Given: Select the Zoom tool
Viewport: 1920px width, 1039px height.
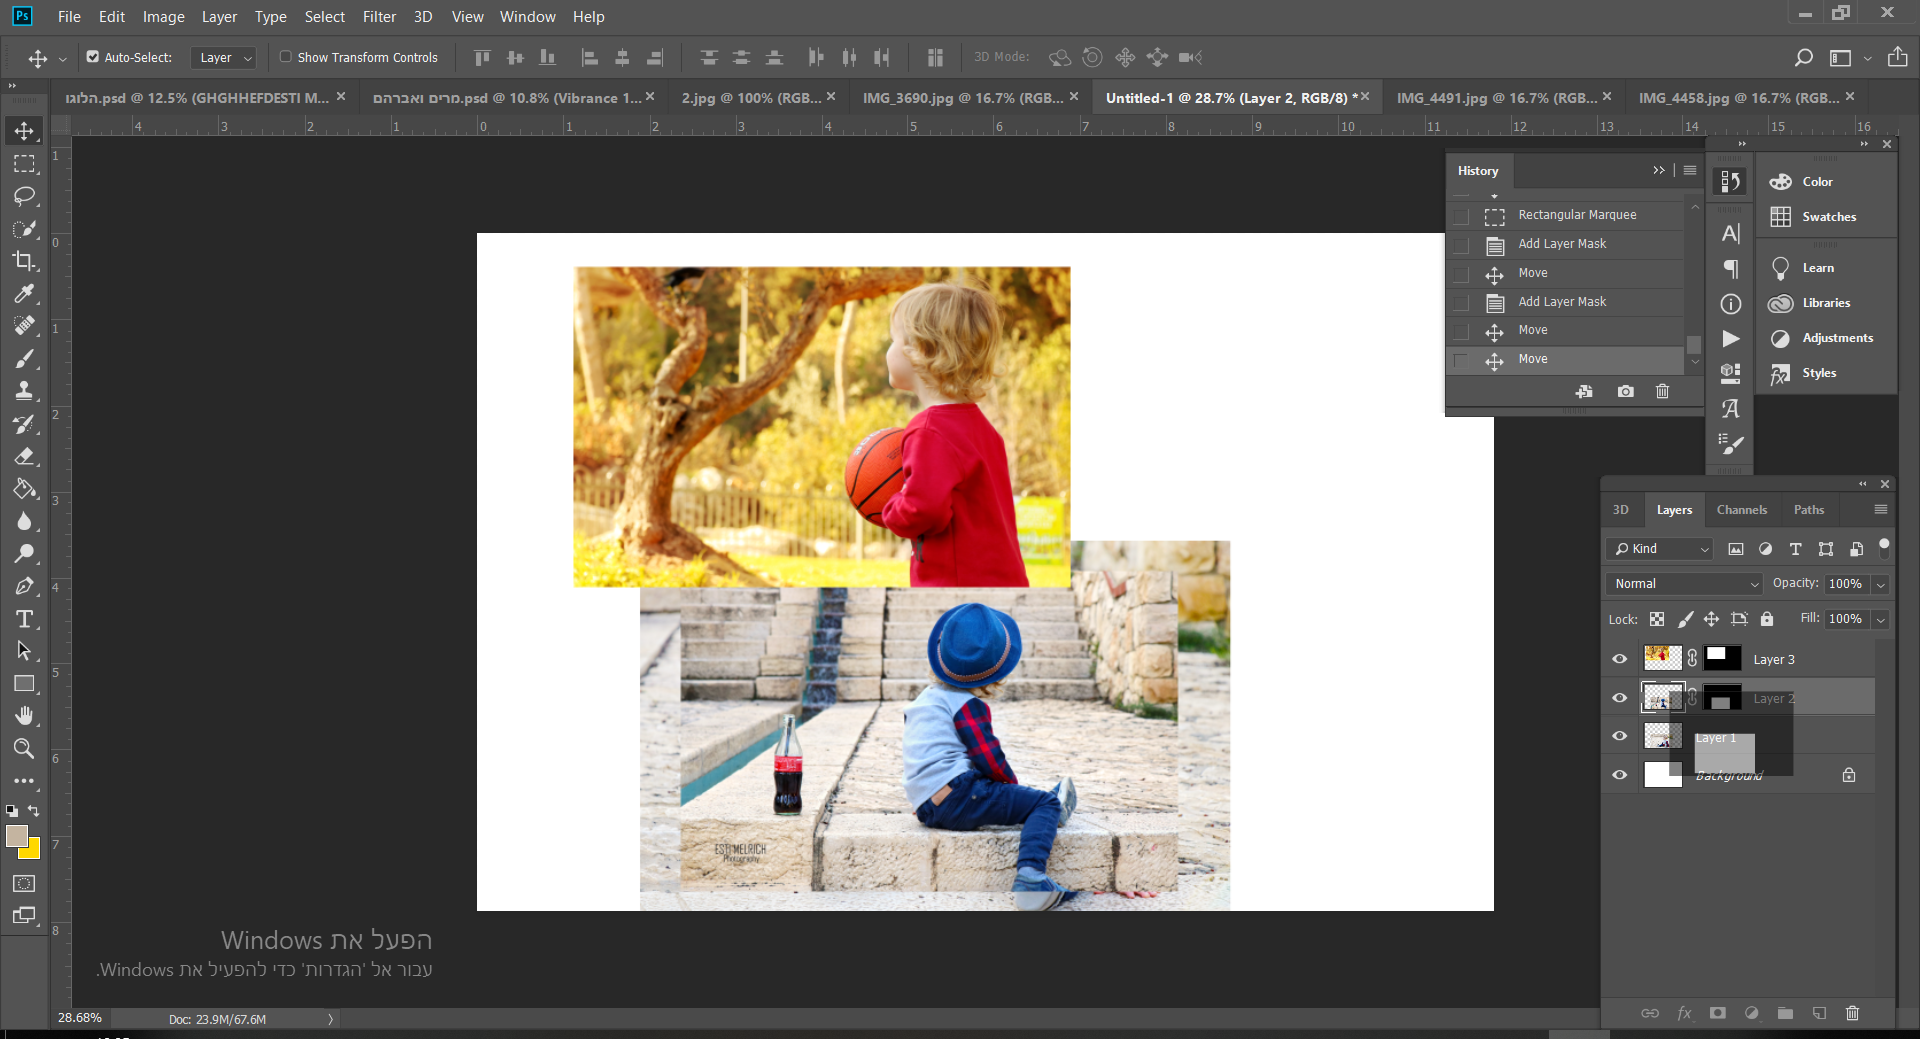Looking at the screenshot, I should click(x=24, y=748).
